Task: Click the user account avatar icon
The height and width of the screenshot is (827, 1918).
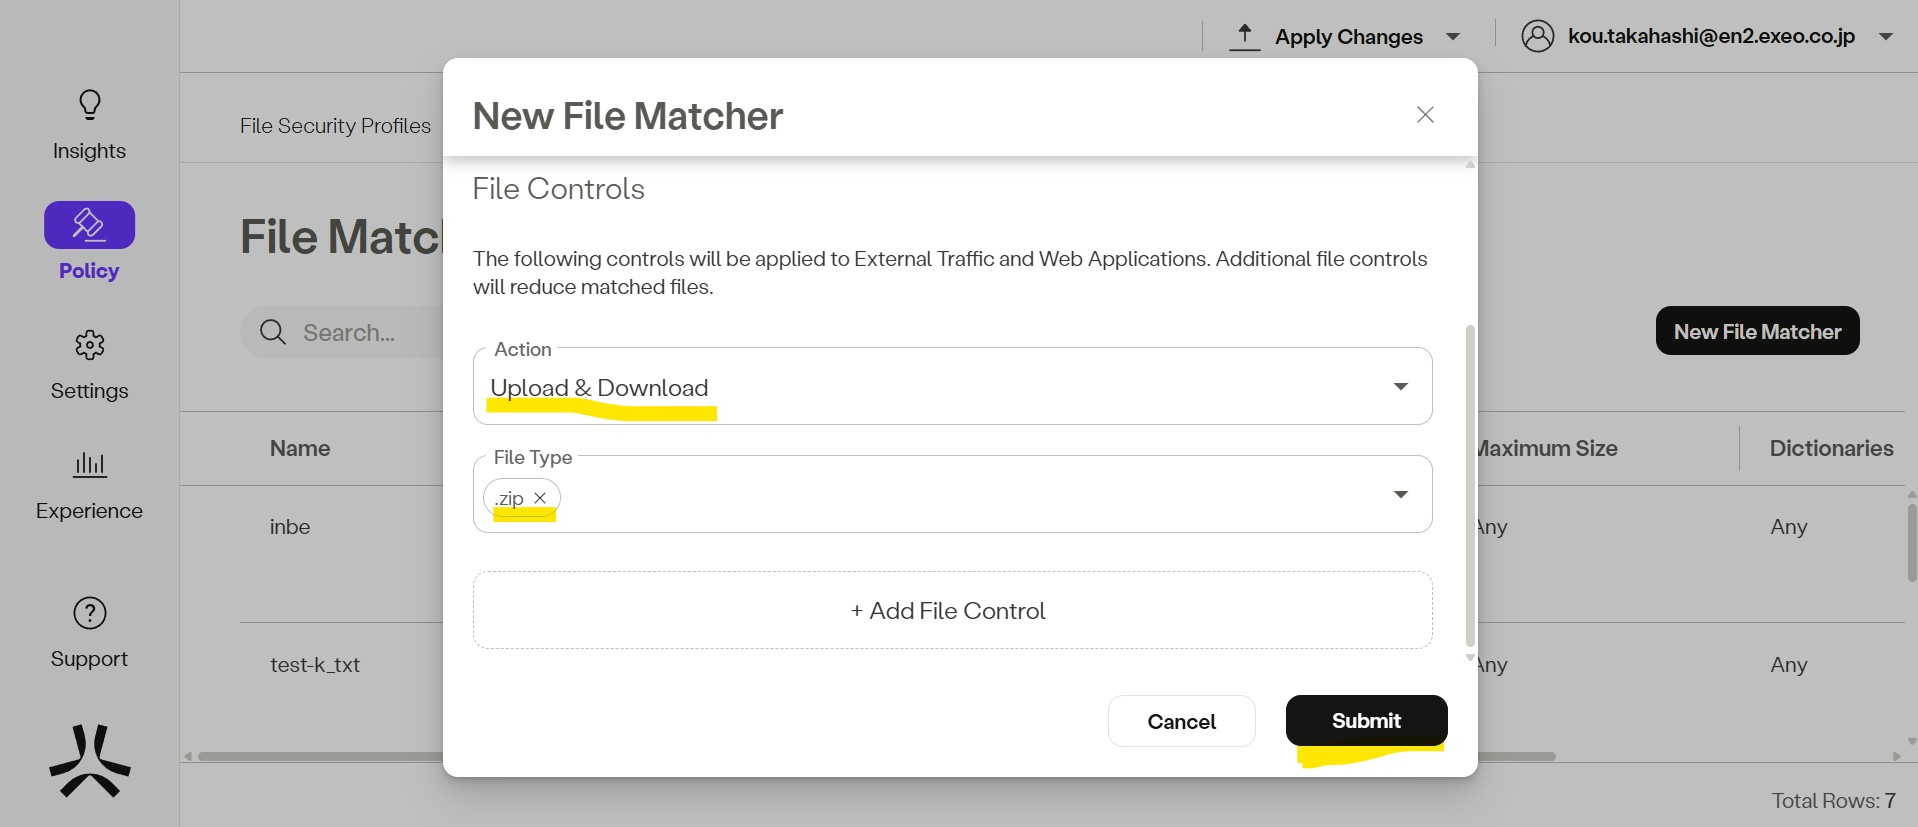Action: pos(1537,36)
